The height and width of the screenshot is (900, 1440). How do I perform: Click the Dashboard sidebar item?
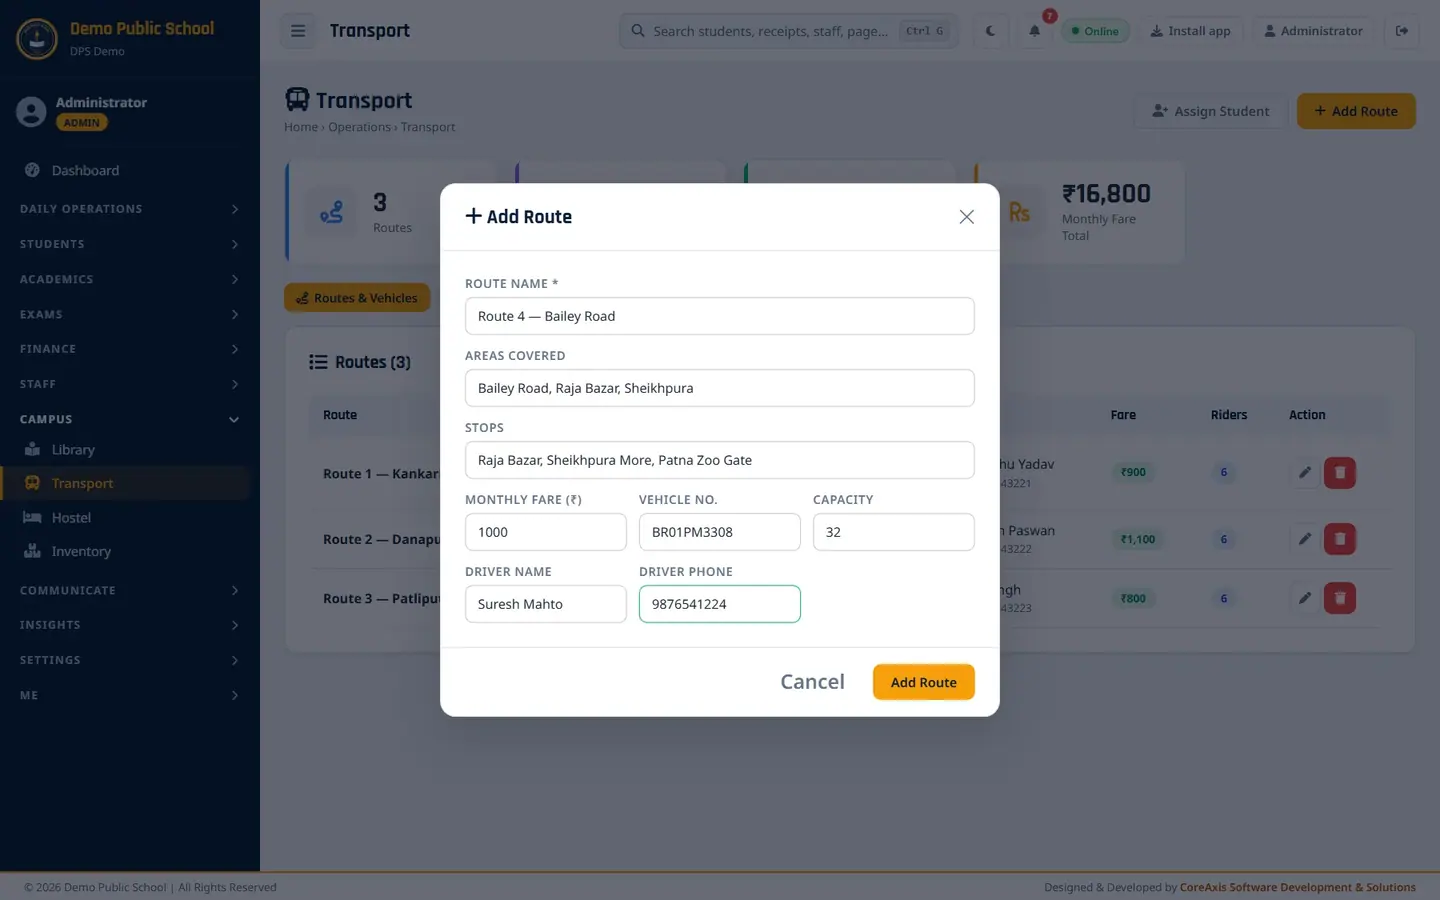coord(125,171)
